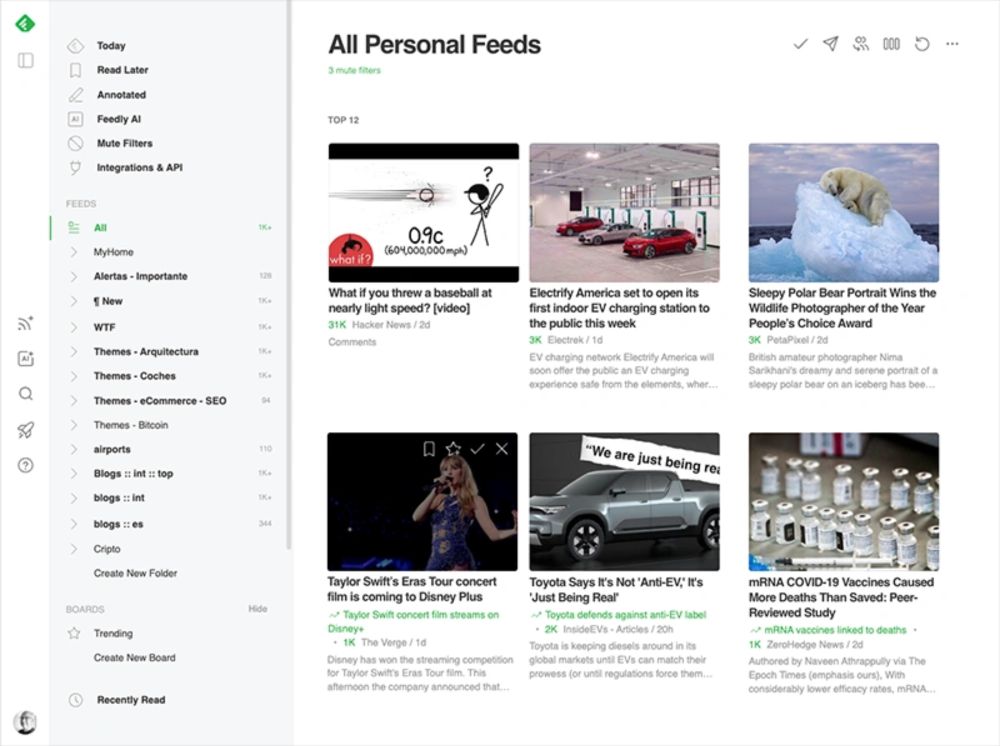Hide Taylor Swift article with X icon
Viewport: 1000px width, 746px height.
tap(502, 449)
